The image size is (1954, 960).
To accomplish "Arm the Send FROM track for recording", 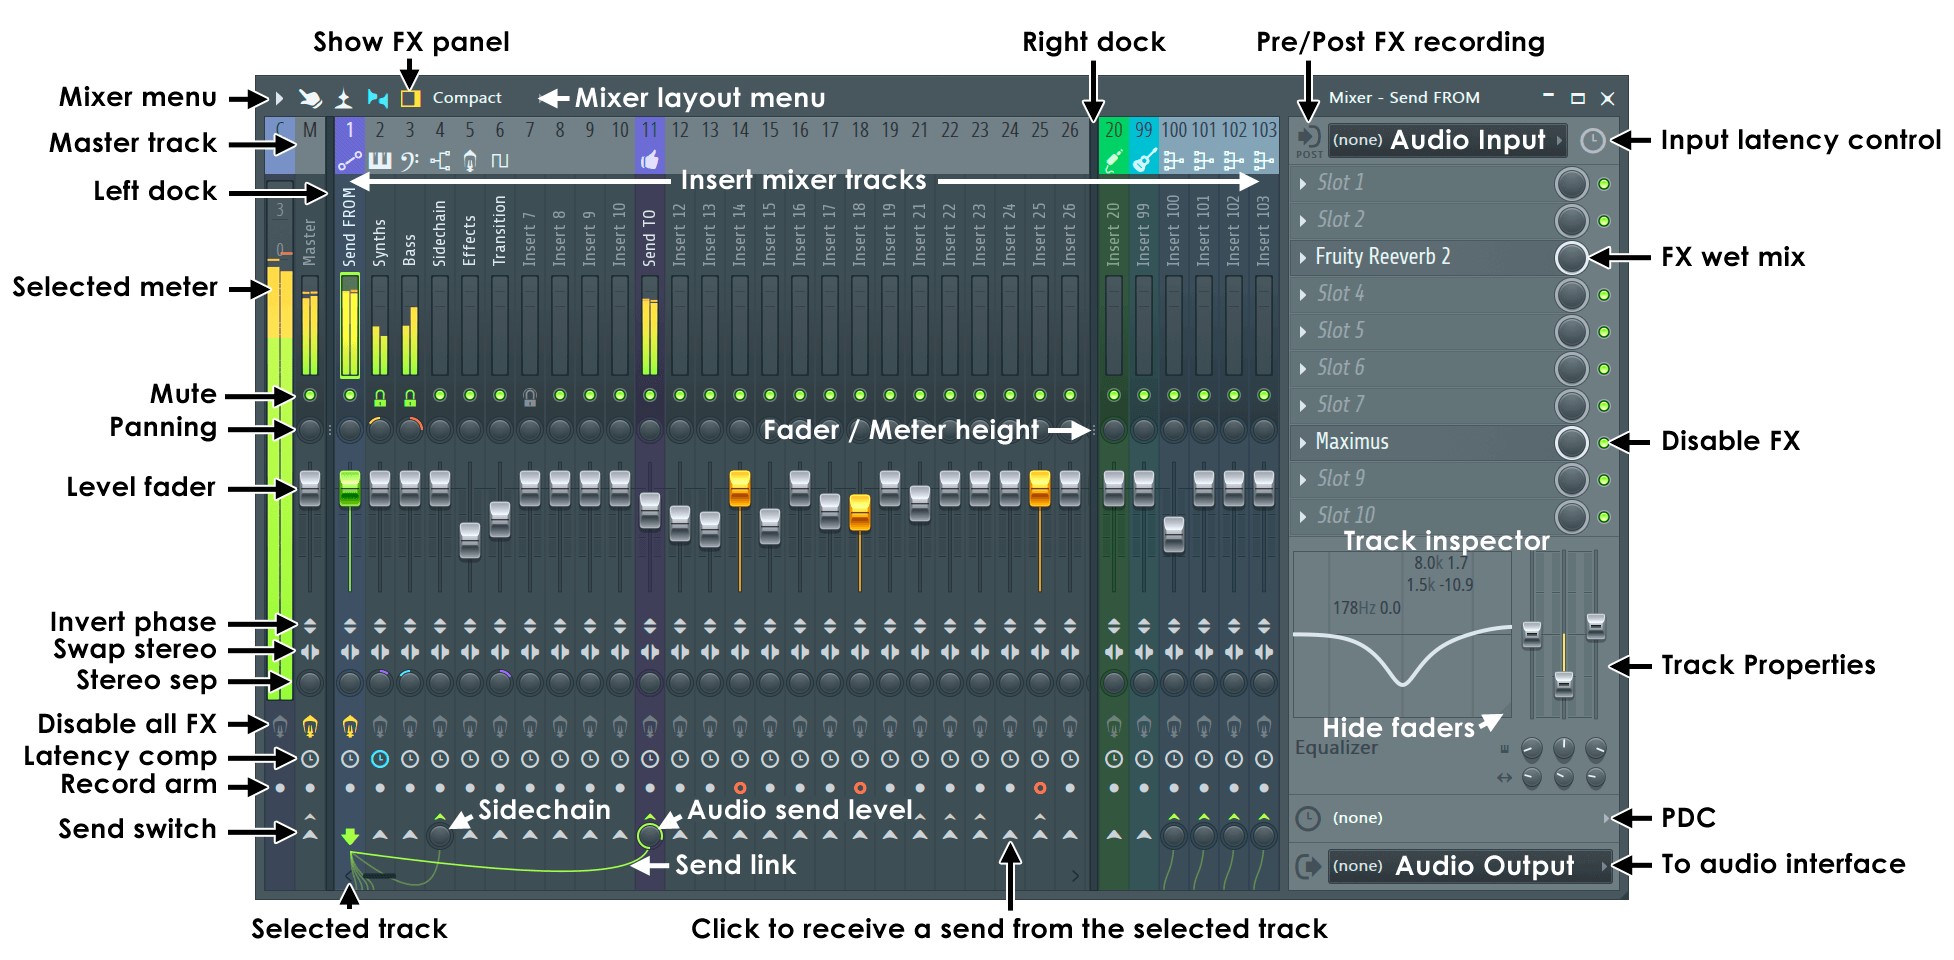I will click(350, 786).
